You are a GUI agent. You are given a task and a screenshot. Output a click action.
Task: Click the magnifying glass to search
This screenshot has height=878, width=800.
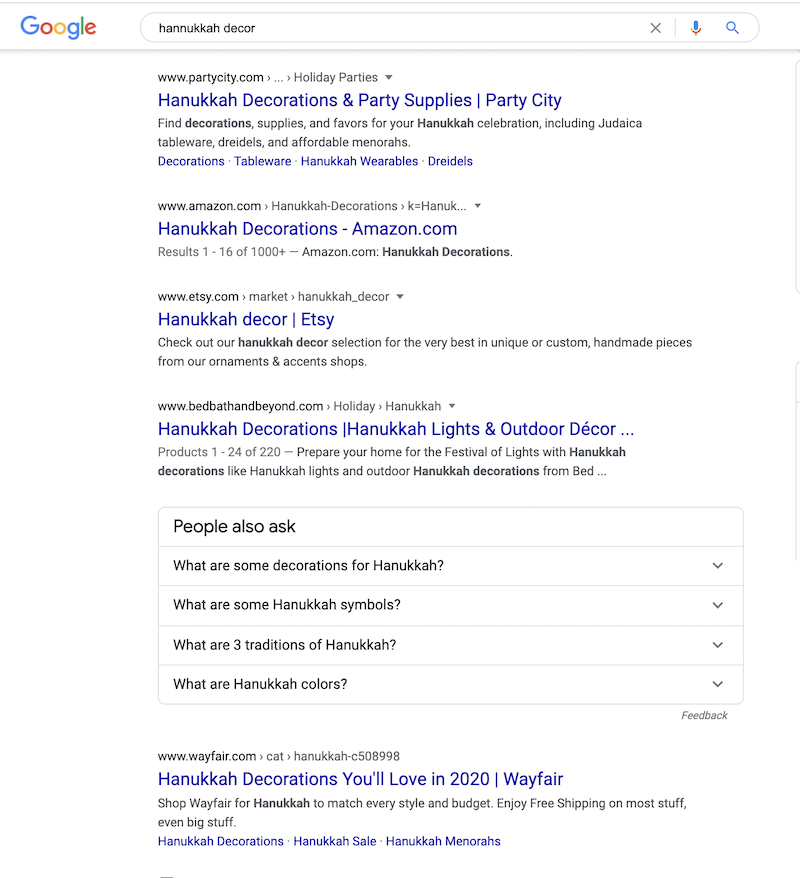(x=732, y=28)
